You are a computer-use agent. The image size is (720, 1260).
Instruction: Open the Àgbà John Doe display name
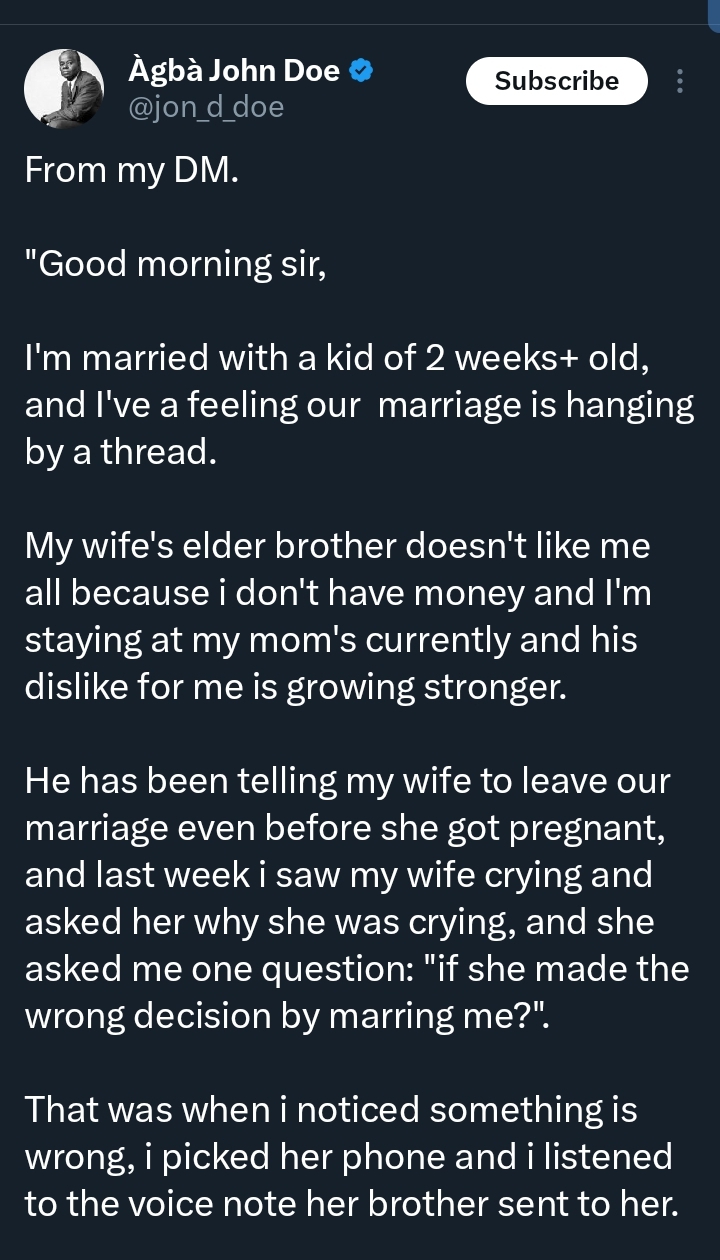(234, 71)
